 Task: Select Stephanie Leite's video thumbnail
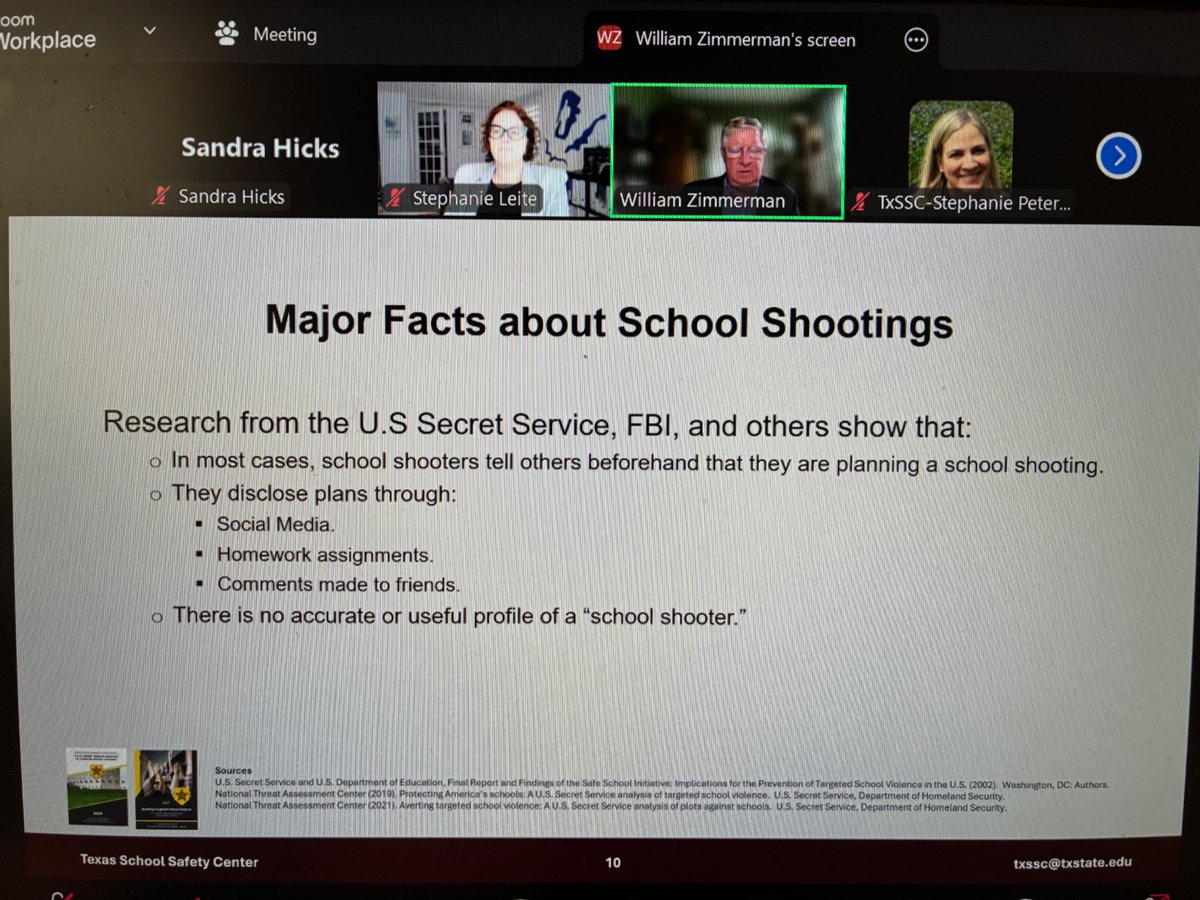[493, 149]
